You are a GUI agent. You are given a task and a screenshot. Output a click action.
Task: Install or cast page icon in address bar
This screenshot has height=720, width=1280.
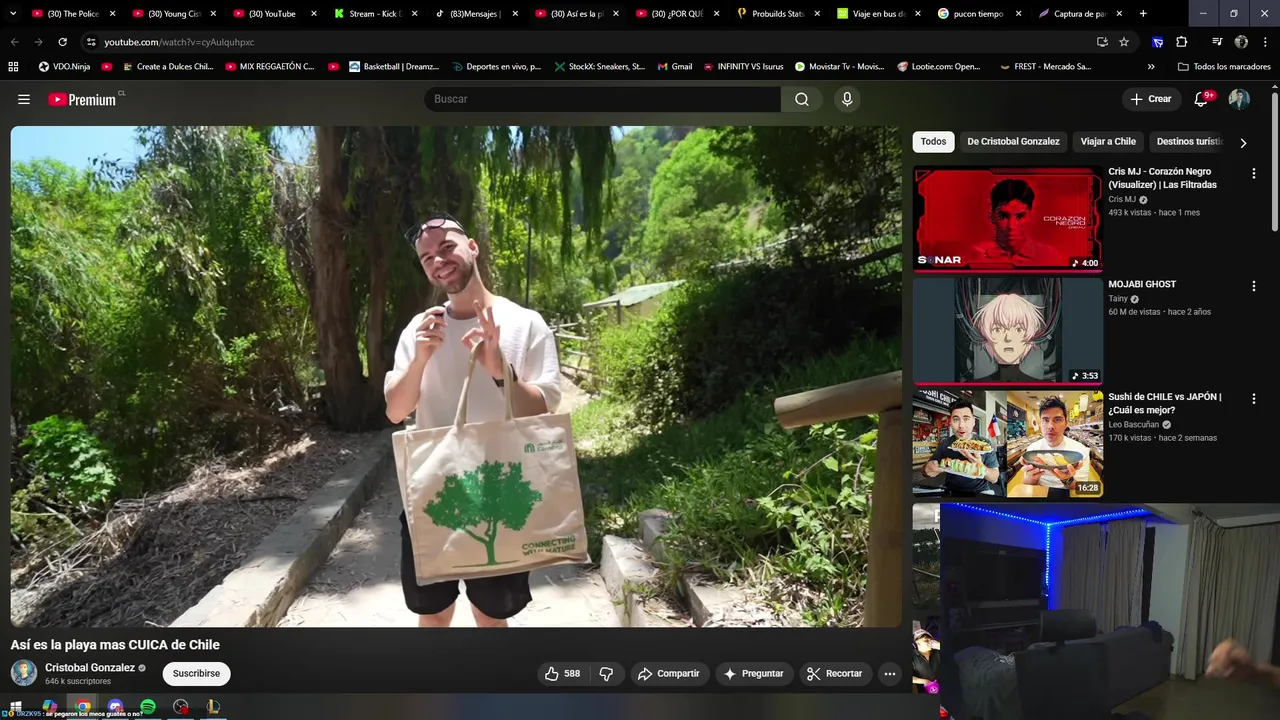pos(1102,42)
